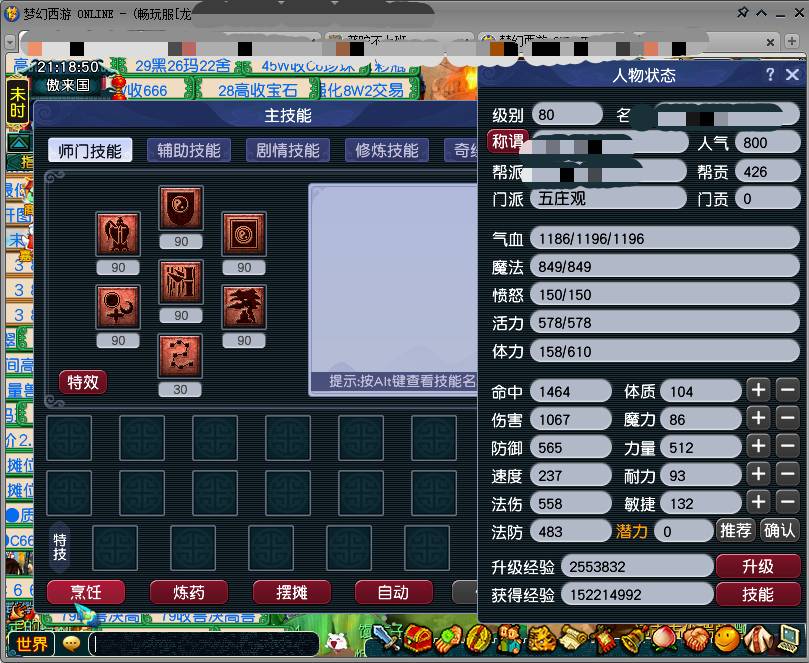This screenshot has height=663, width=809.
Task: Open the chat emoticon speech bubble icon
Action: pyautogui.click(x=71, y=643)
